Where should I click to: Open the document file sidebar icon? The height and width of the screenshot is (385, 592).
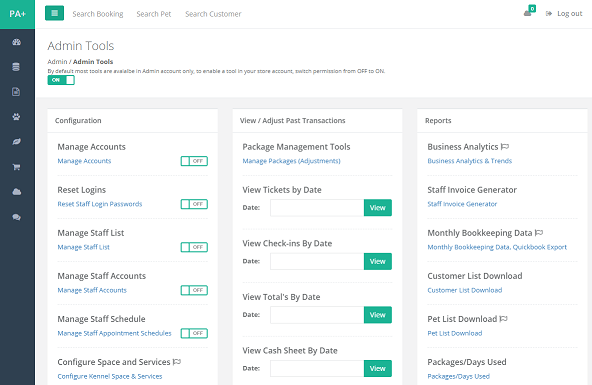(16, 92)
